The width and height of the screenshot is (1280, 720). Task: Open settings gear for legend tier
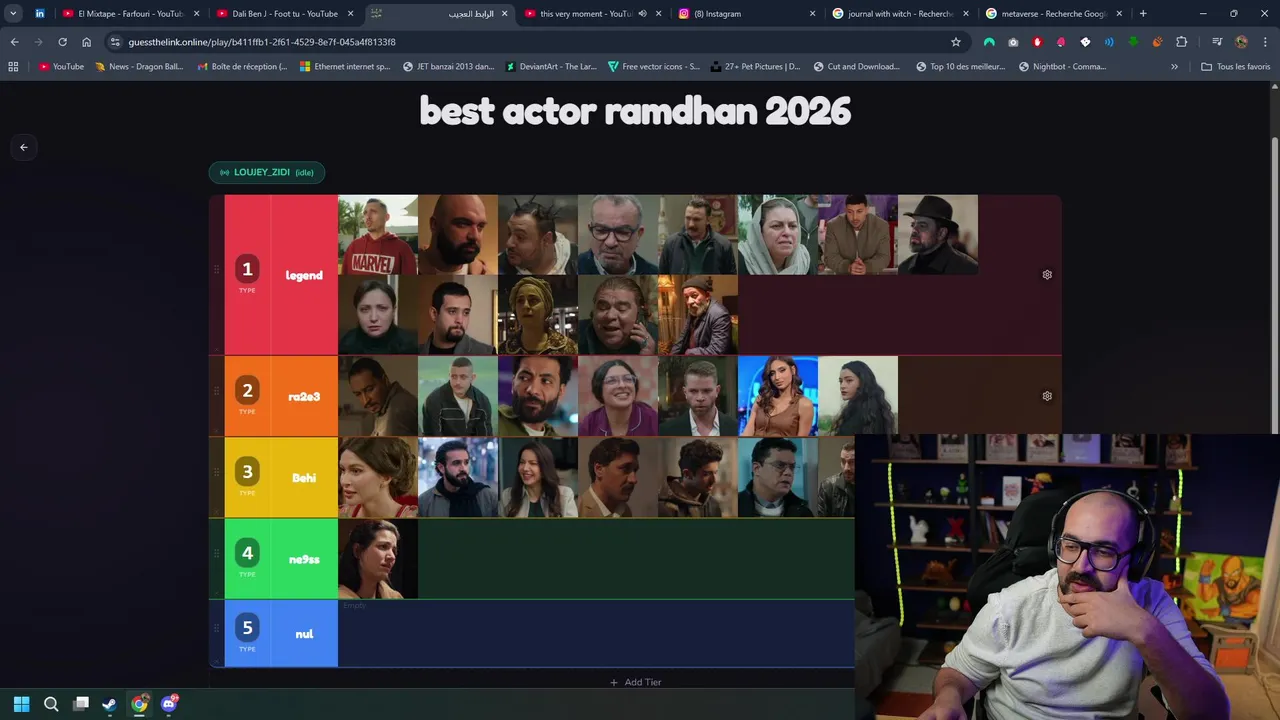[1047, 274]
